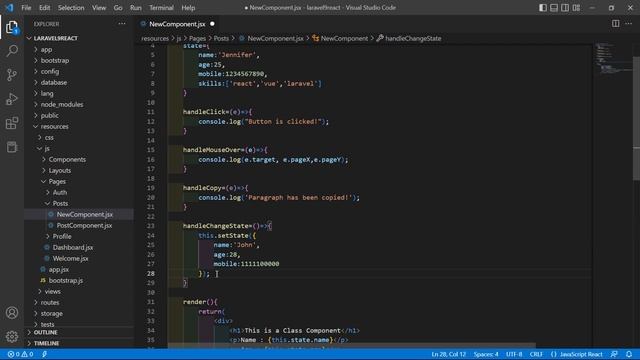Open the Go menu
640x360 pixels.
[x=118, y=7]
